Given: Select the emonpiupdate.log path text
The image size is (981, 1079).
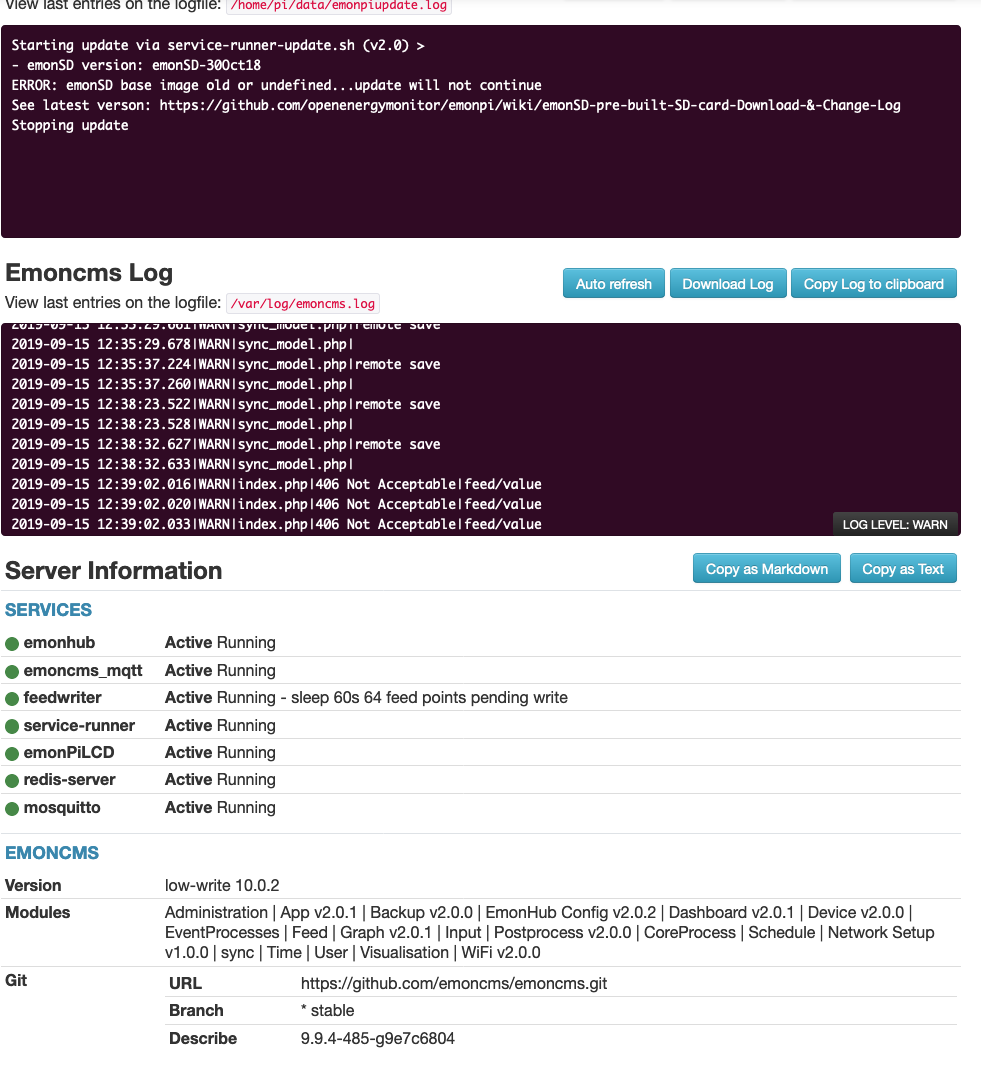Looking at the screenshot, I should [338, 6].
